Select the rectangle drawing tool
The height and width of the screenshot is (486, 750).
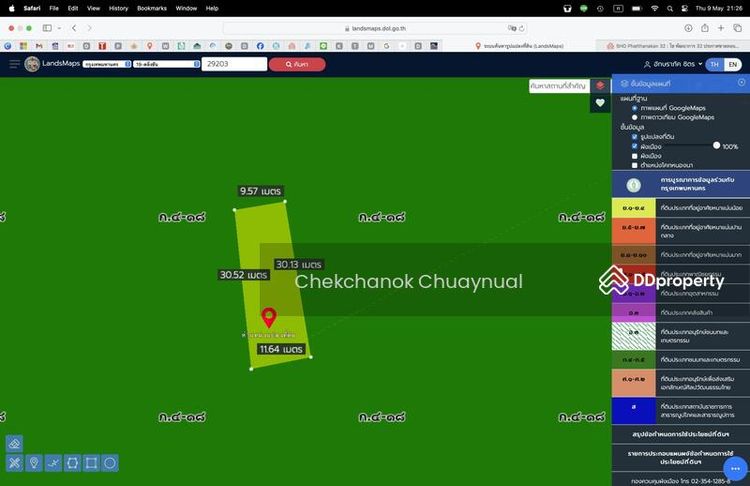click(91, 463)
